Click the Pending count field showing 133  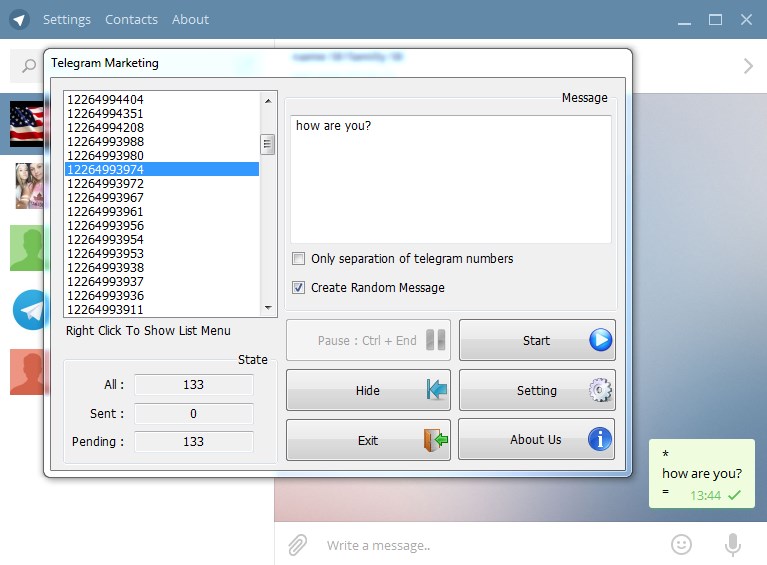point(194,441)
